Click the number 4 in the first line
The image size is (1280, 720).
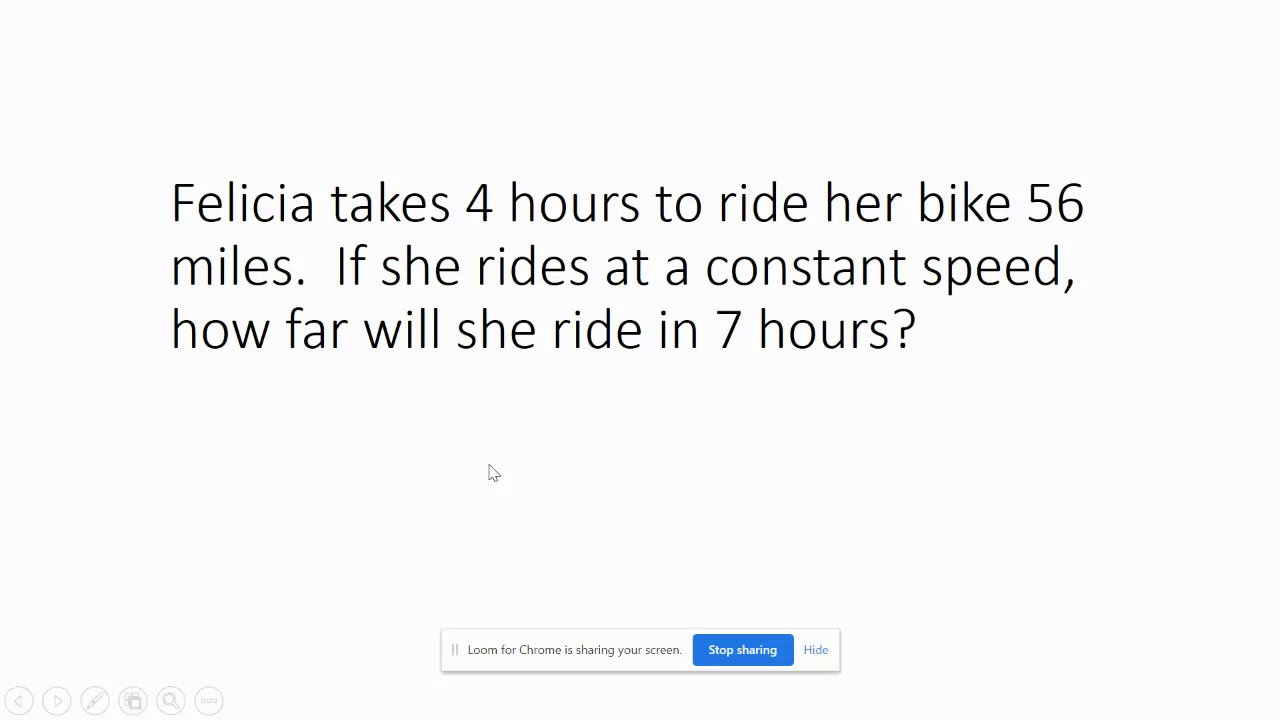[478, 203]
